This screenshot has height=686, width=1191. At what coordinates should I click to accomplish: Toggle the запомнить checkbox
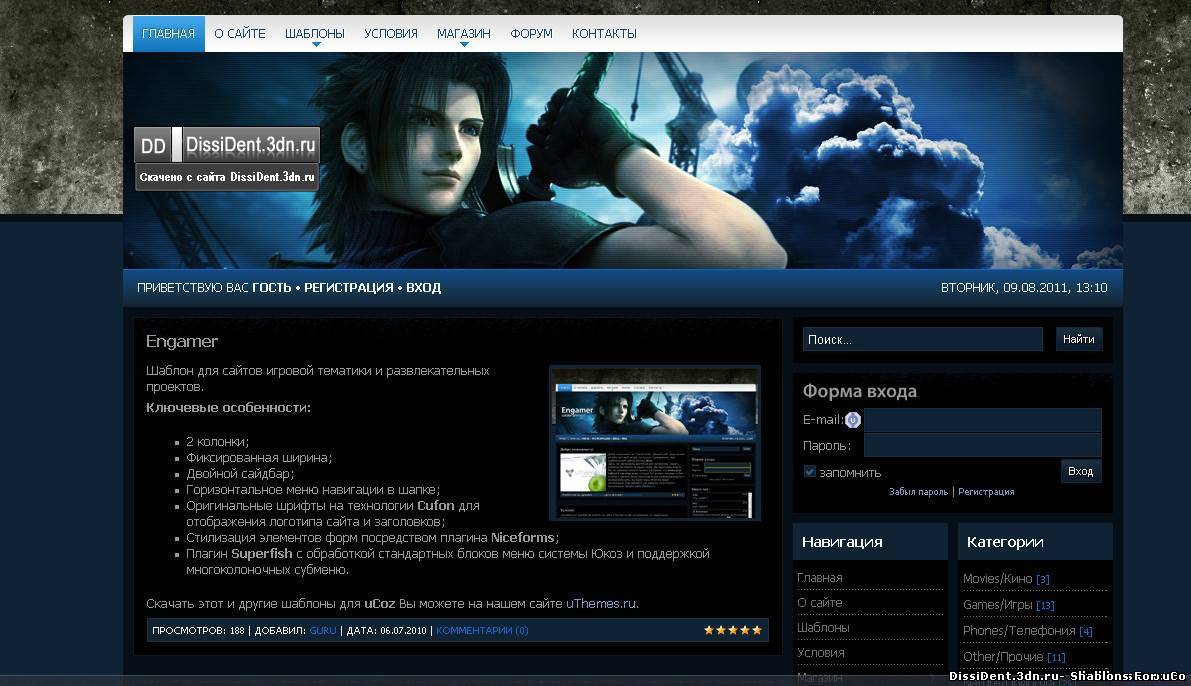[810, 472]
